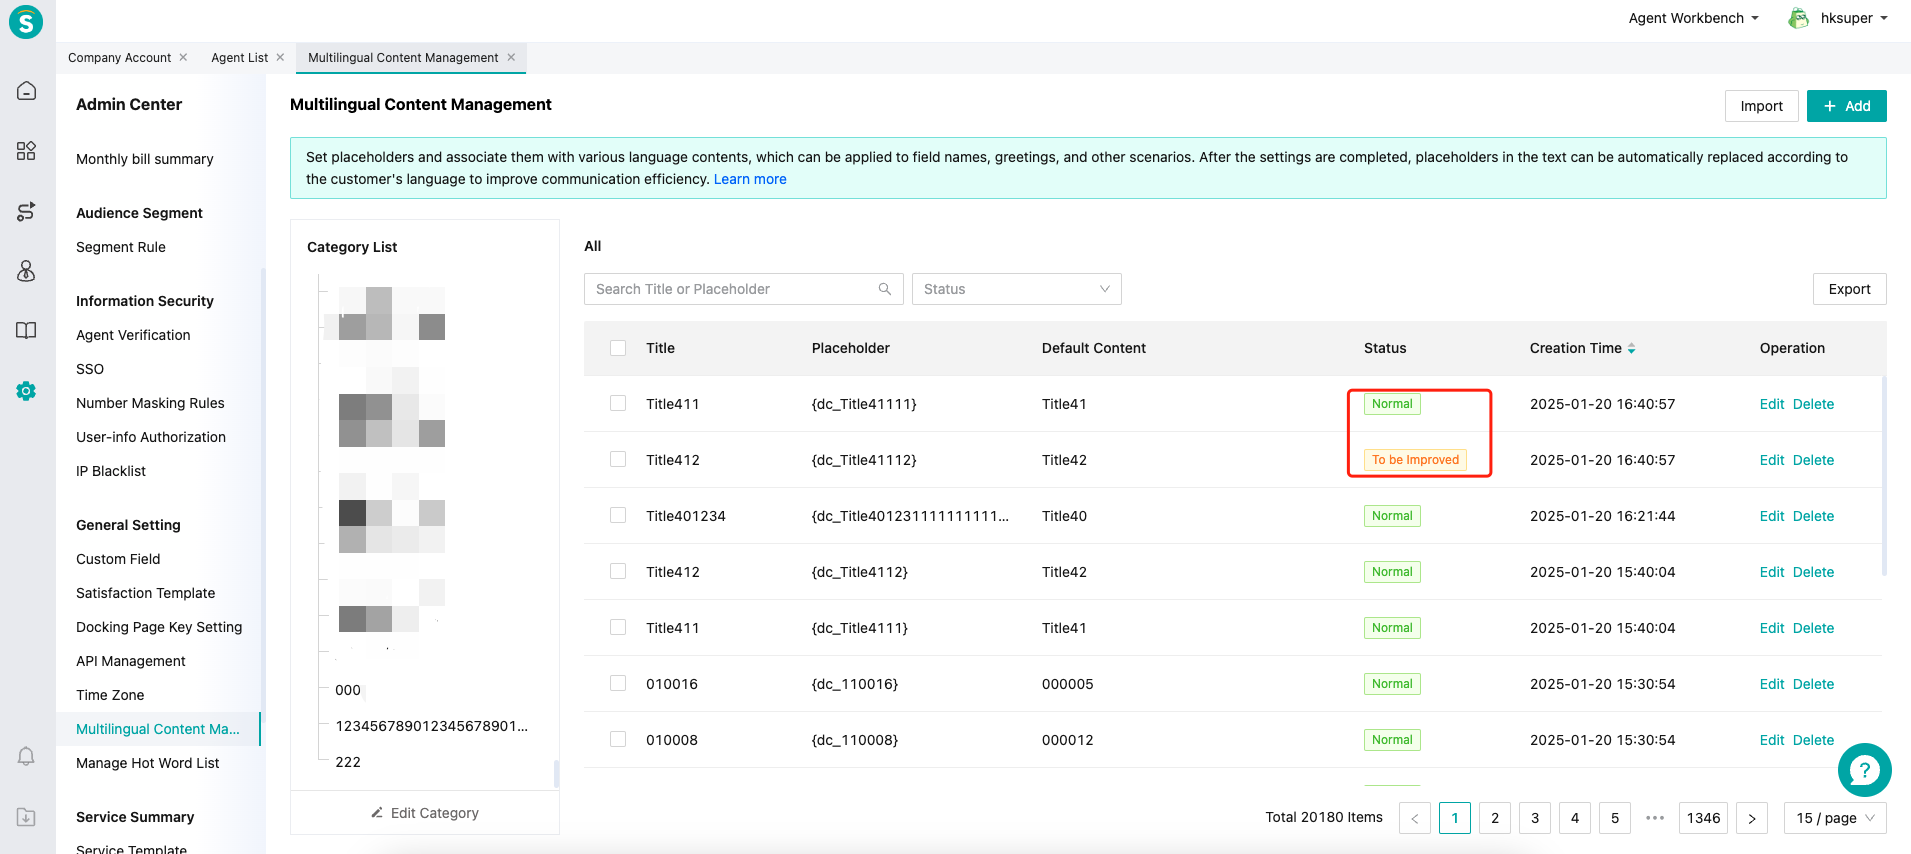This screenshot has height=854, width=1911.
Task: Delete the first Title411 row
Action: [x=1813, y=404]
